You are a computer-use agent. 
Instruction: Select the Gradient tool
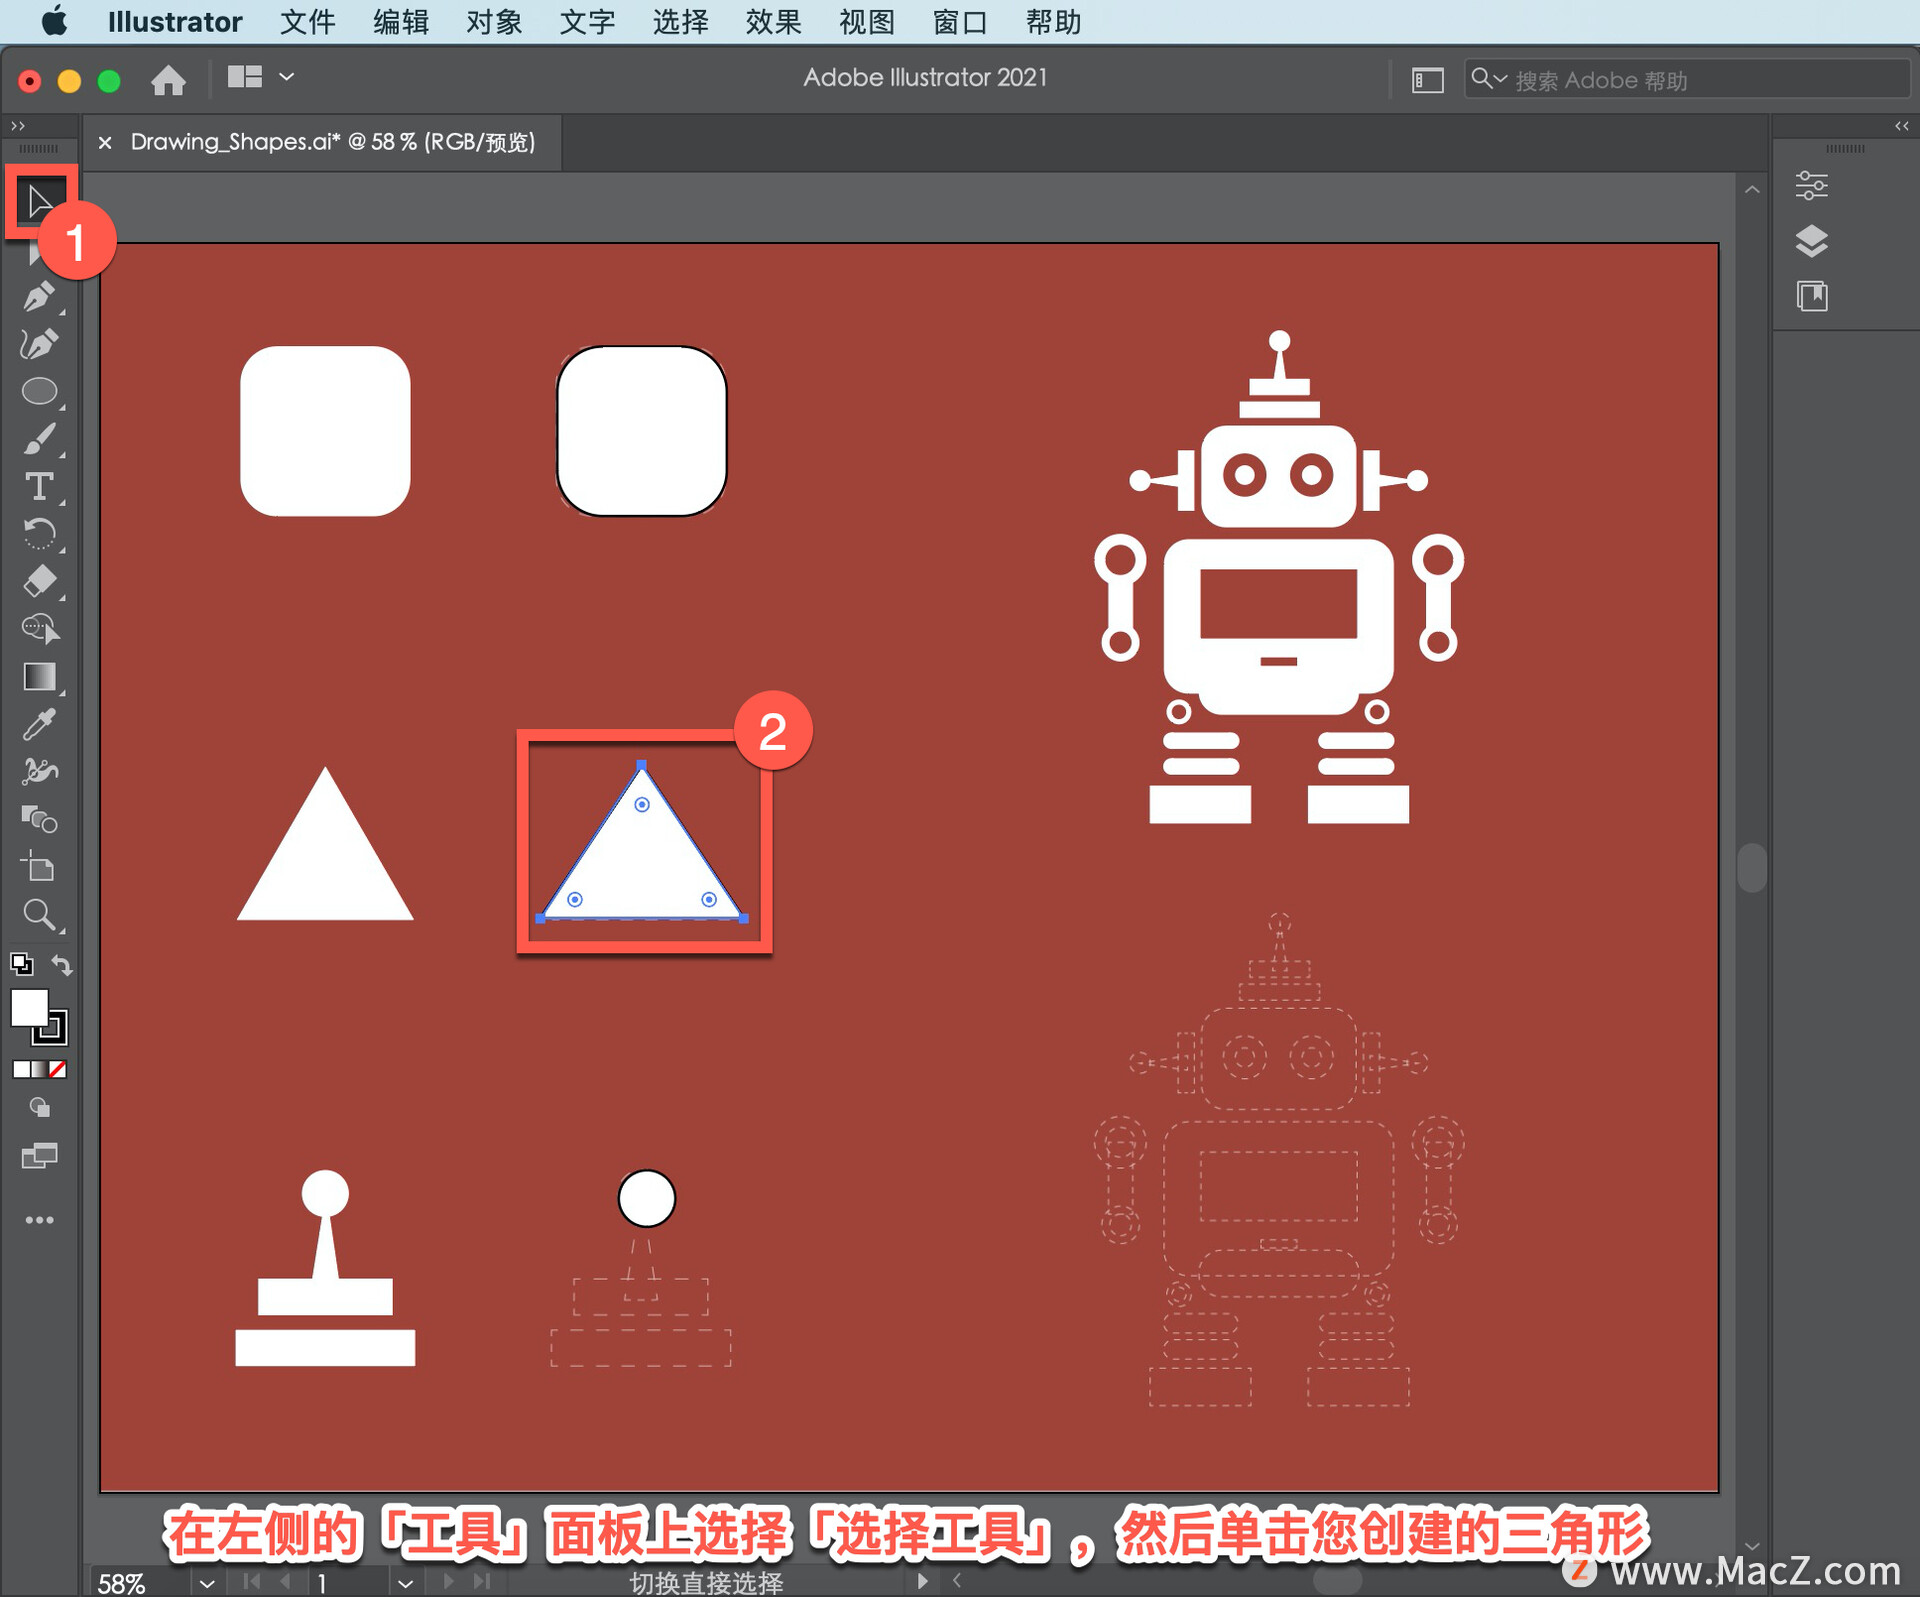[39, 677]
